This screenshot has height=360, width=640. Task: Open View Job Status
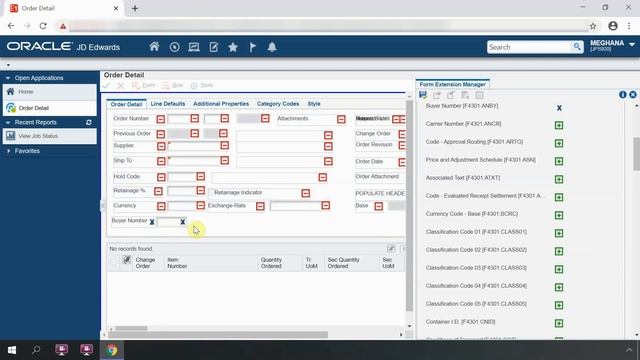click(49, 136)
